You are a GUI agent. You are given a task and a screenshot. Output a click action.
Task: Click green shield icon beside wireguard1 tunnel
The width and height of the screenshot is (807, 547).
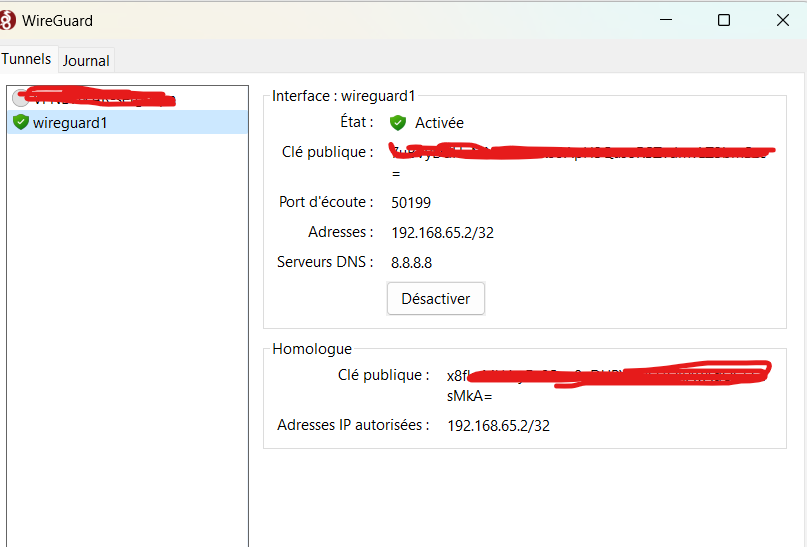click(21, 122)
